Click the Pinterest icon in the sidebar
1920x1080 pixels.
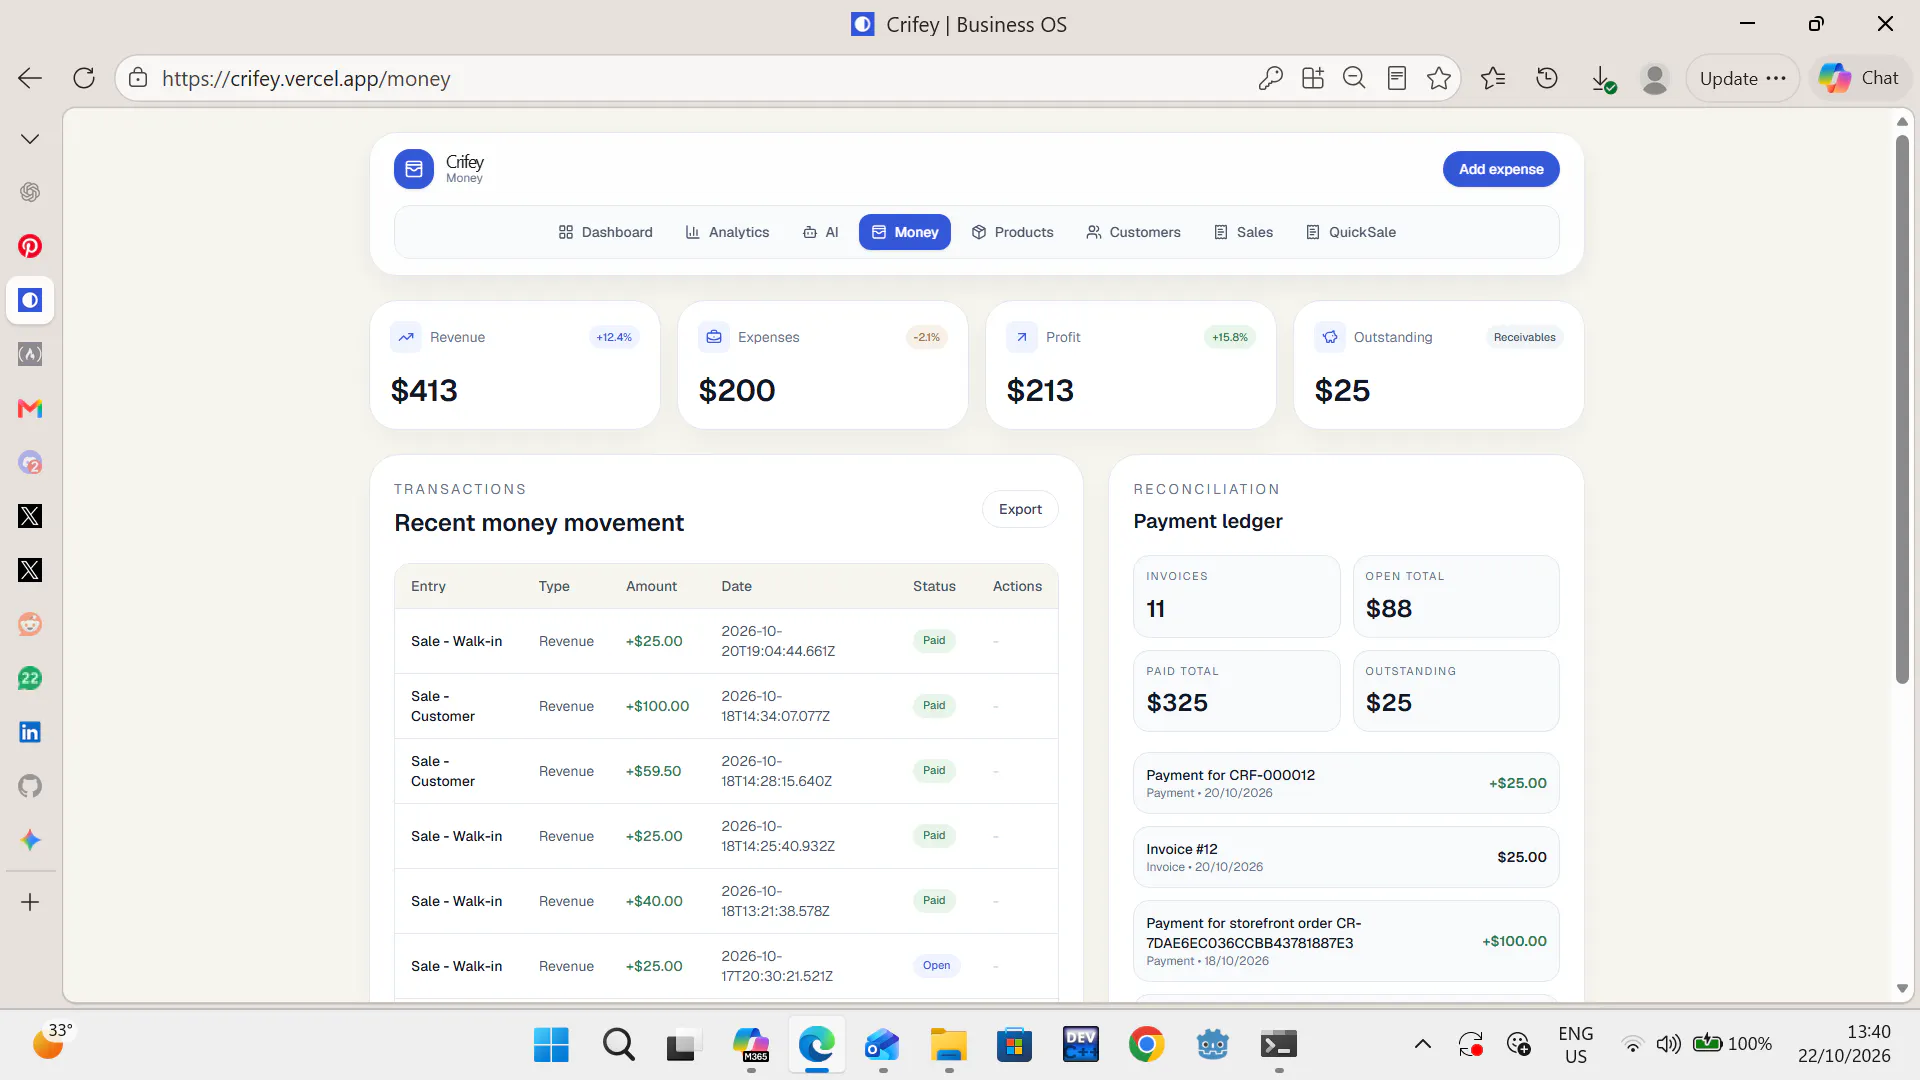click(x=30, y=246)
